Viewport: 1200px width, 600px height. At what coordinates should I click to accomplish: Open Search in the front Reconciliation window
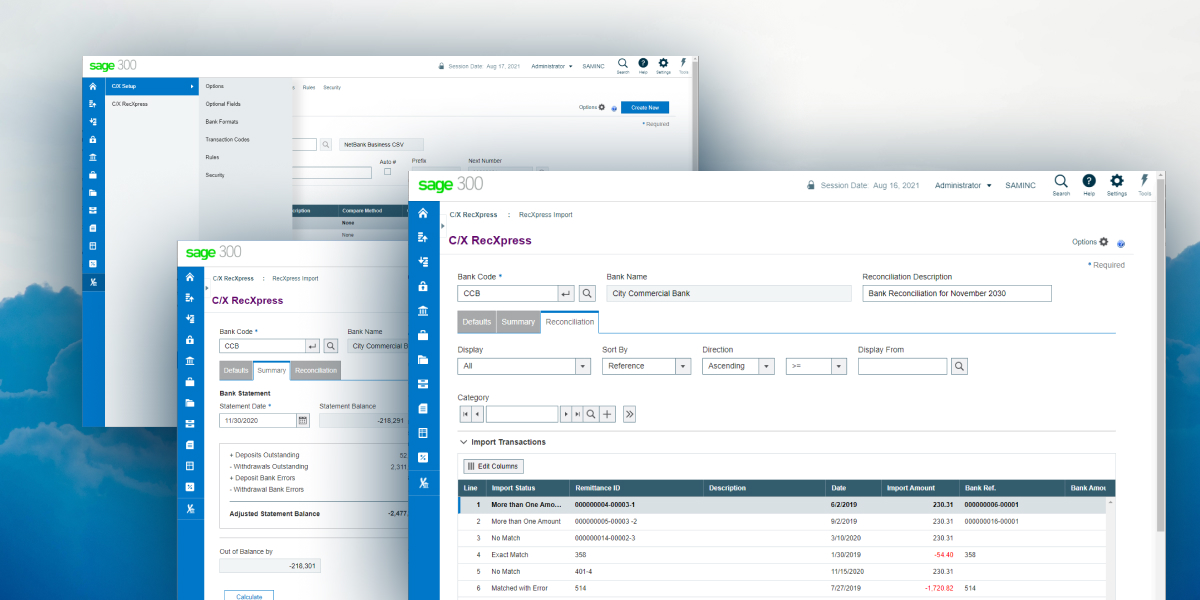1061,184
